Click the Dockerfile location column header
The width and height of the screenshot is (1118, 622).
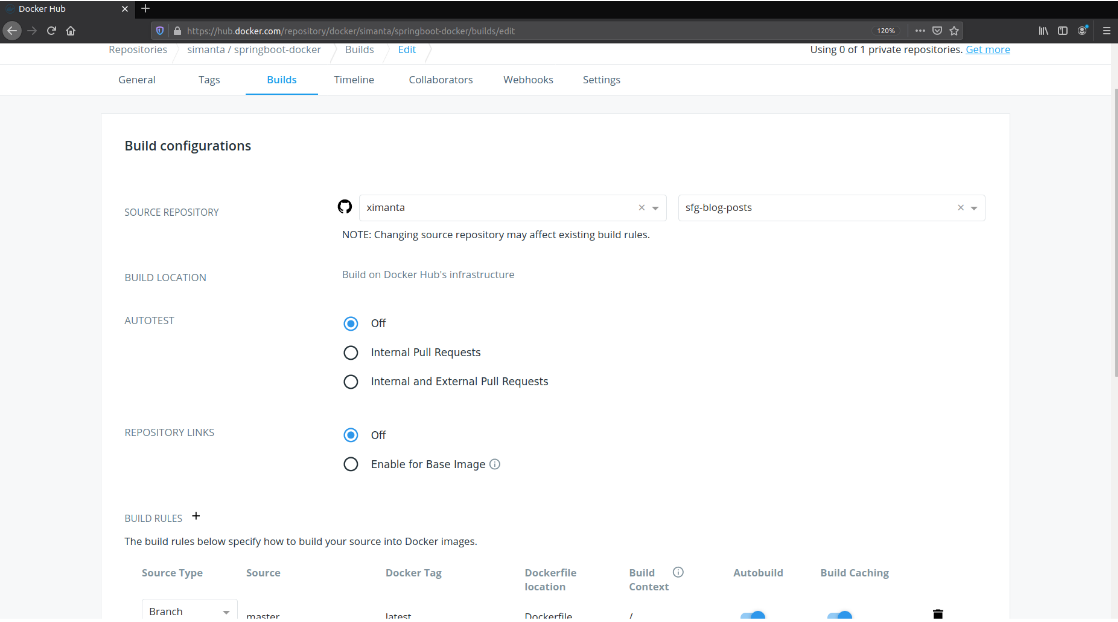550,580
